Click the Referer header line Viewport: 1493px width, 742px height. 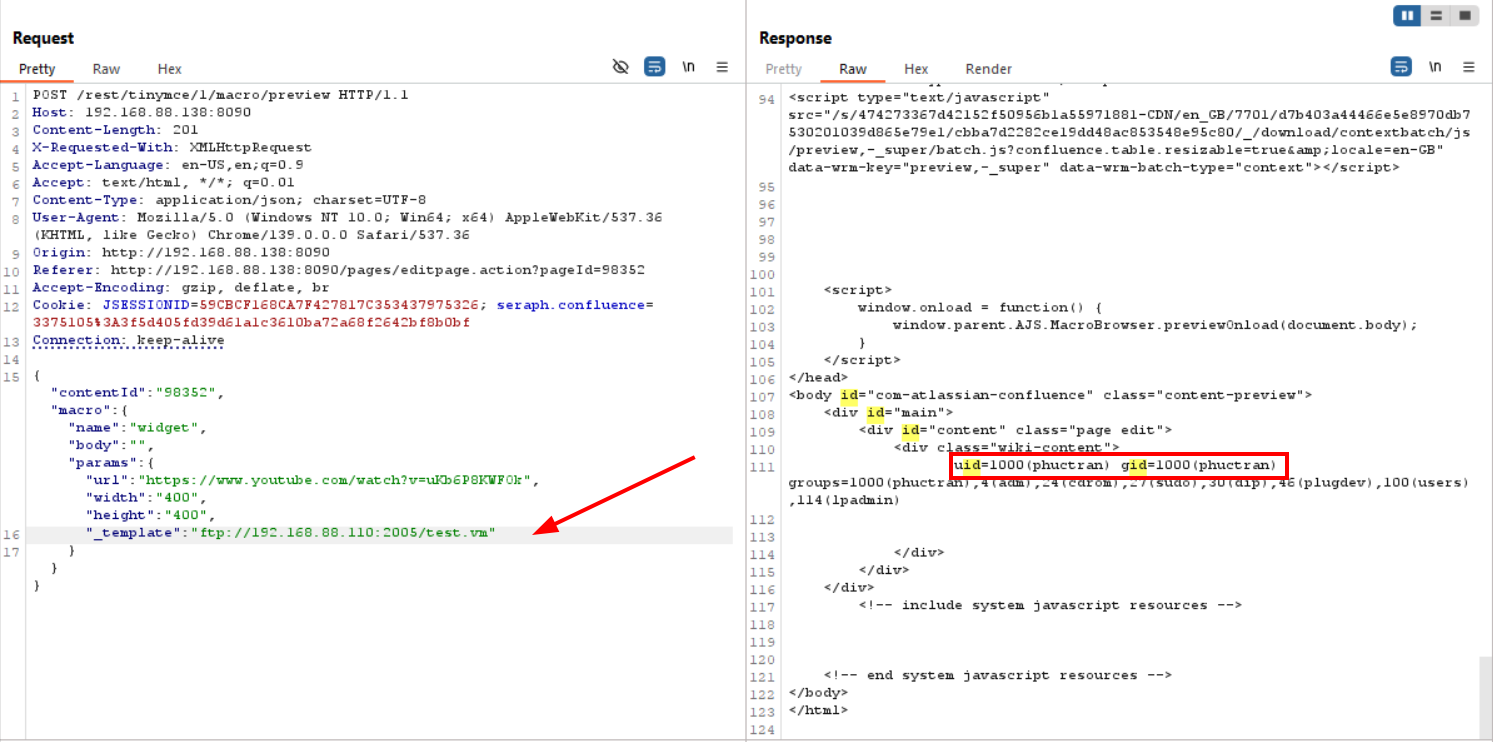click(x=339, y=270)
